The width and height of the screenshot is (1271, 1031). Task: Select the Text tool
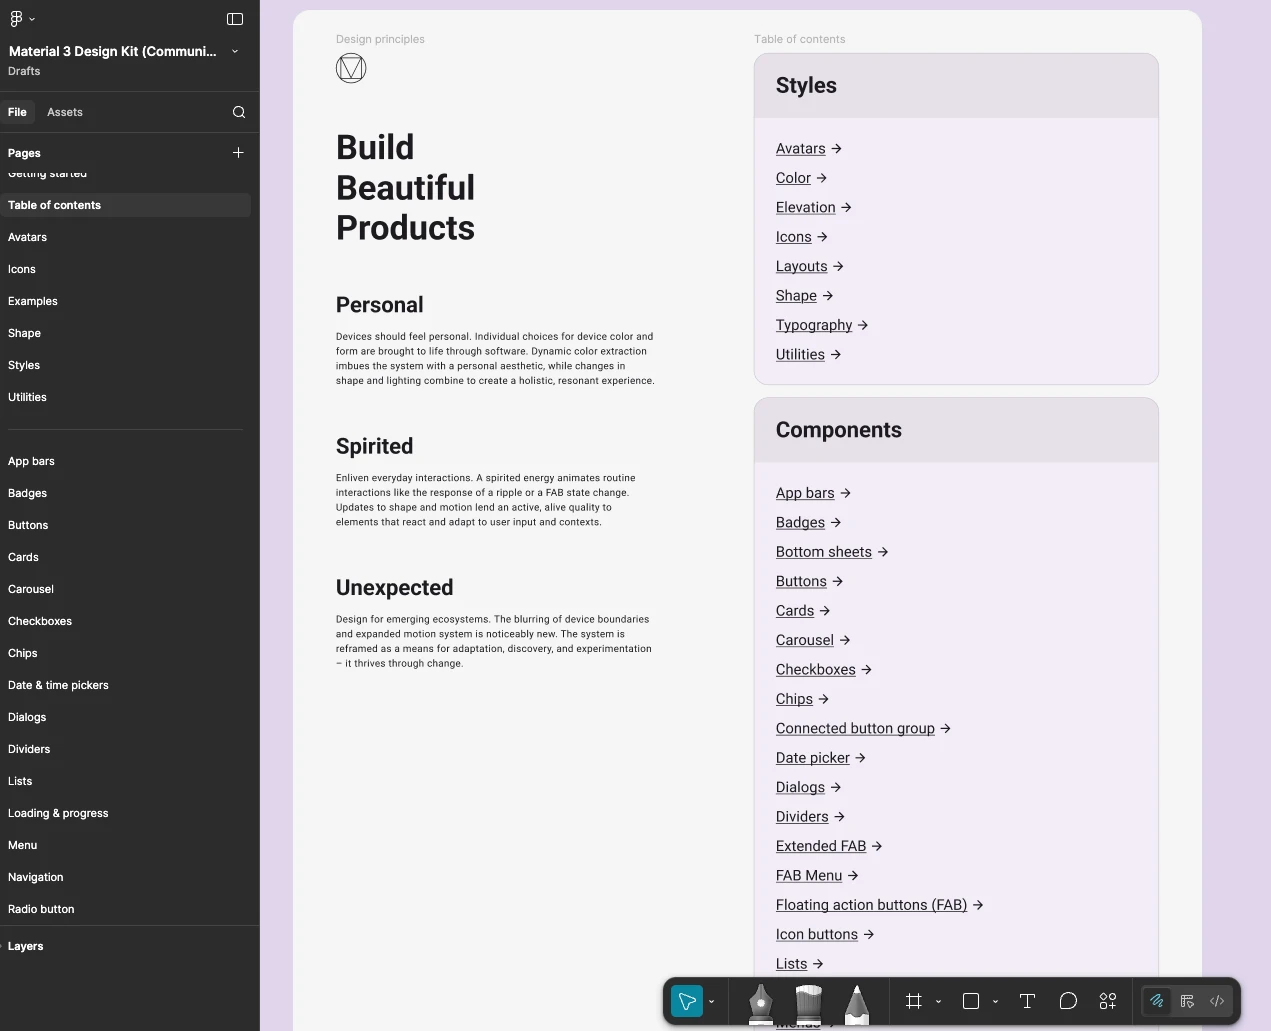[1027, 1001]
